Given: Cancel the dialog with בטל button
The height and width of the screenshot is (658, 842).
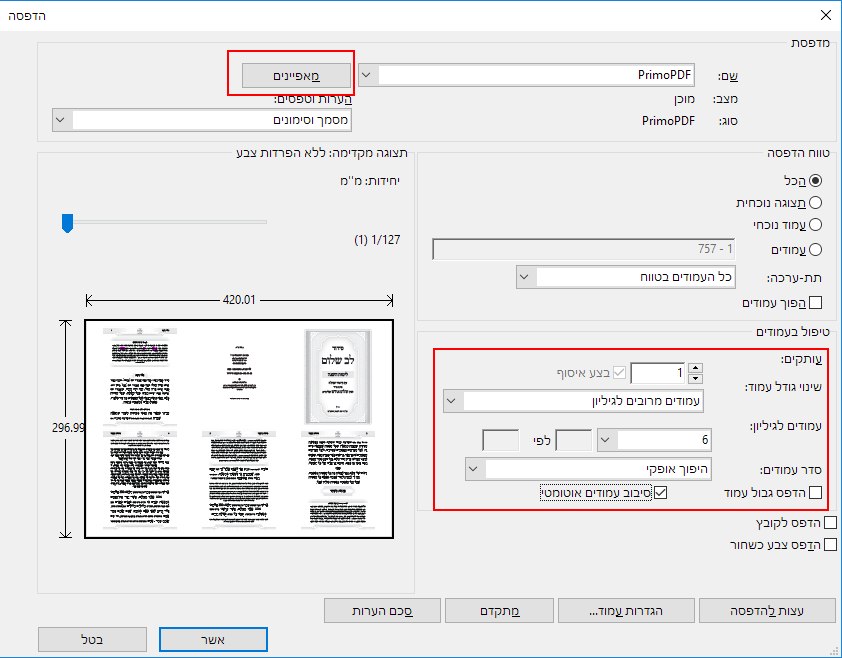Looking at the screenshot, I should (x=92, y=640).
